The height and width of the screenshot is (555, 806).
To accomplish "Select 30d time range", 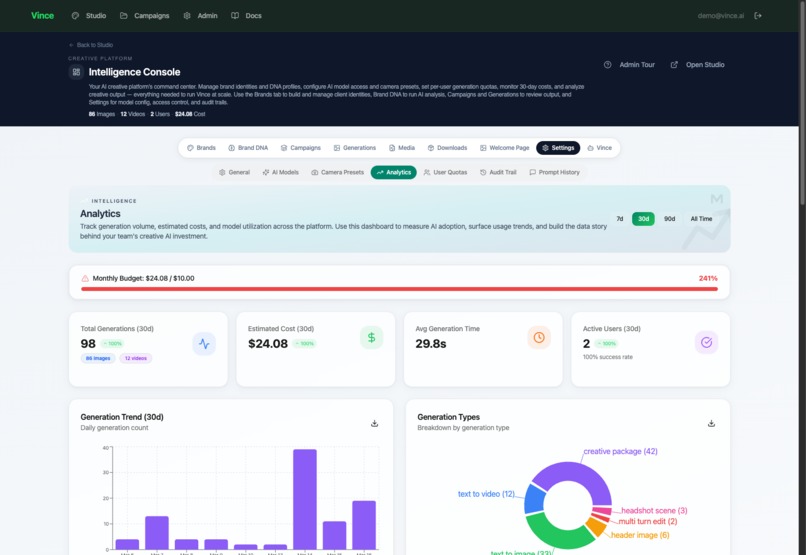I will coord(643,219).
